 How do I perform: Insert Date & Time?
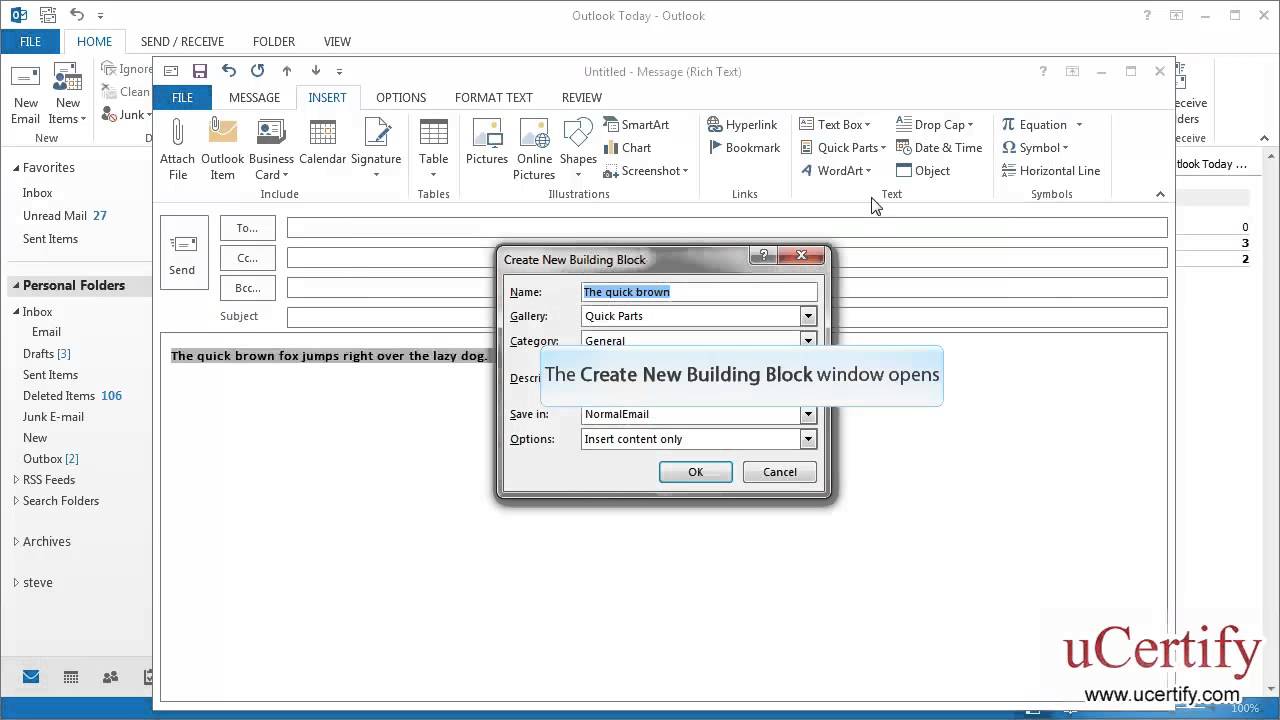tap(939, 148)
